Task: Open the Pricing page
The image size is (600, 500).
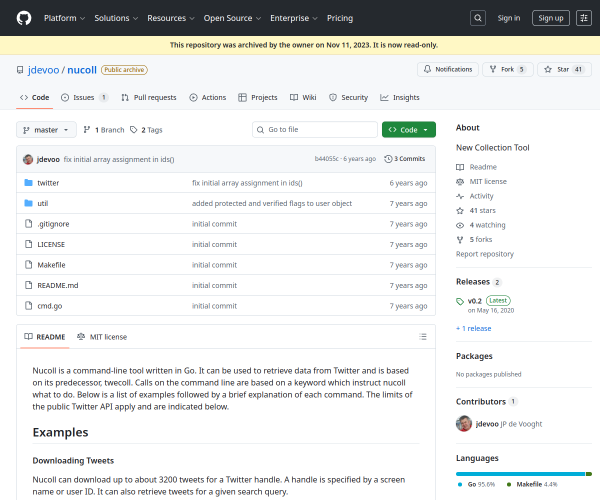Action: pos(340,18)
